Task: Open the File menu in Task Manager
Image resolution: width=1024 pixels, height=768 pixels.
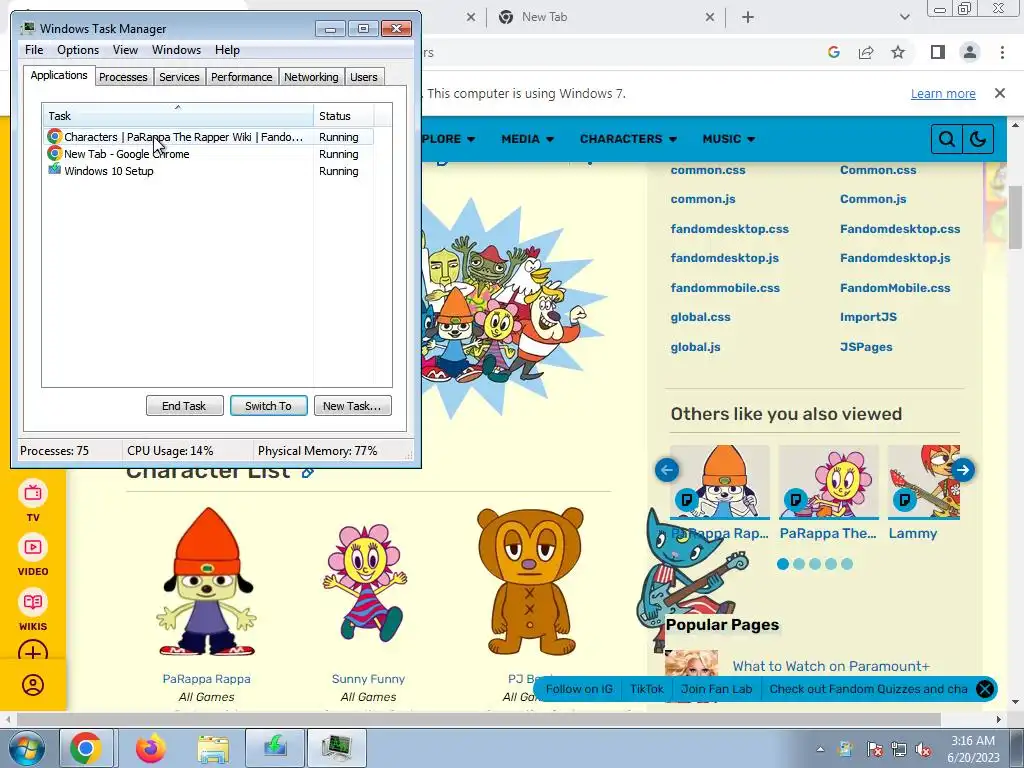Action: coord(34,50)
